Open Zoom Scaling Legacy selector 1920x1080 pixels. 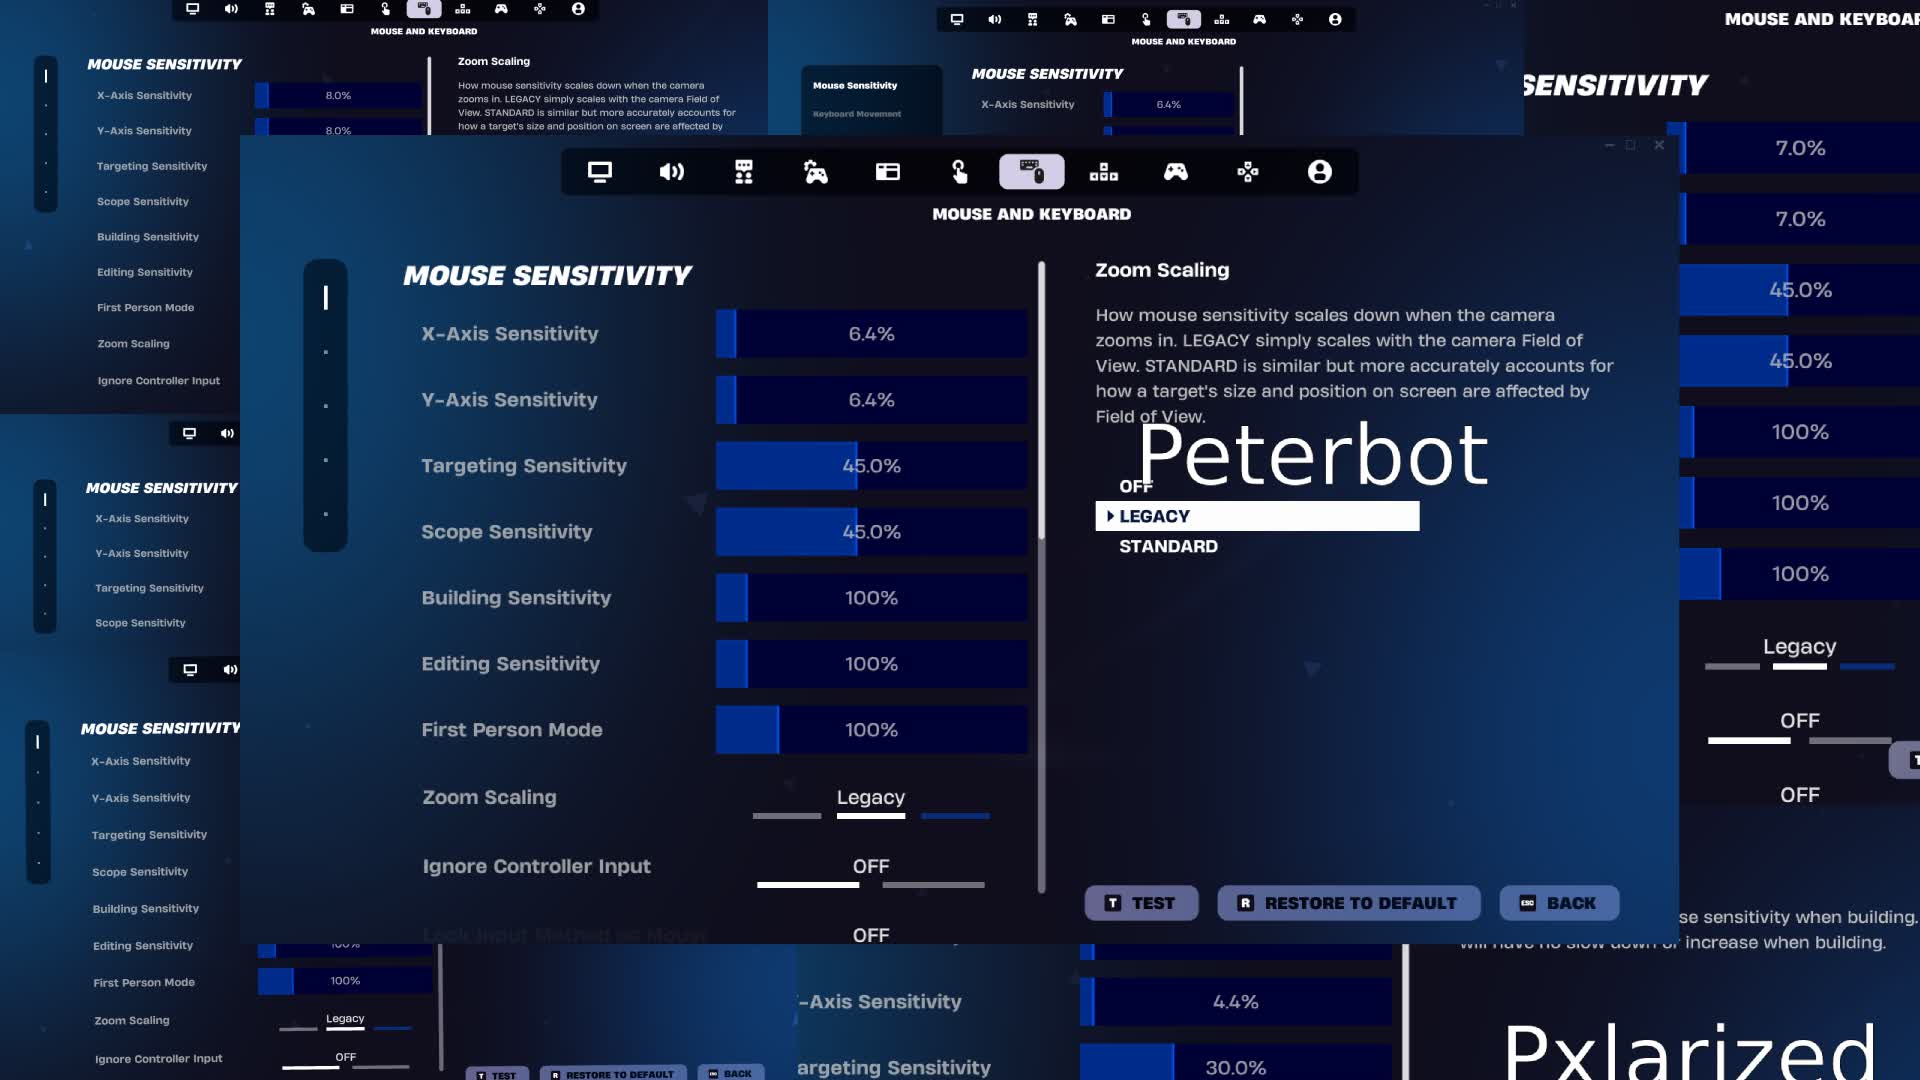pyautogui.click(x=870, y=798)
